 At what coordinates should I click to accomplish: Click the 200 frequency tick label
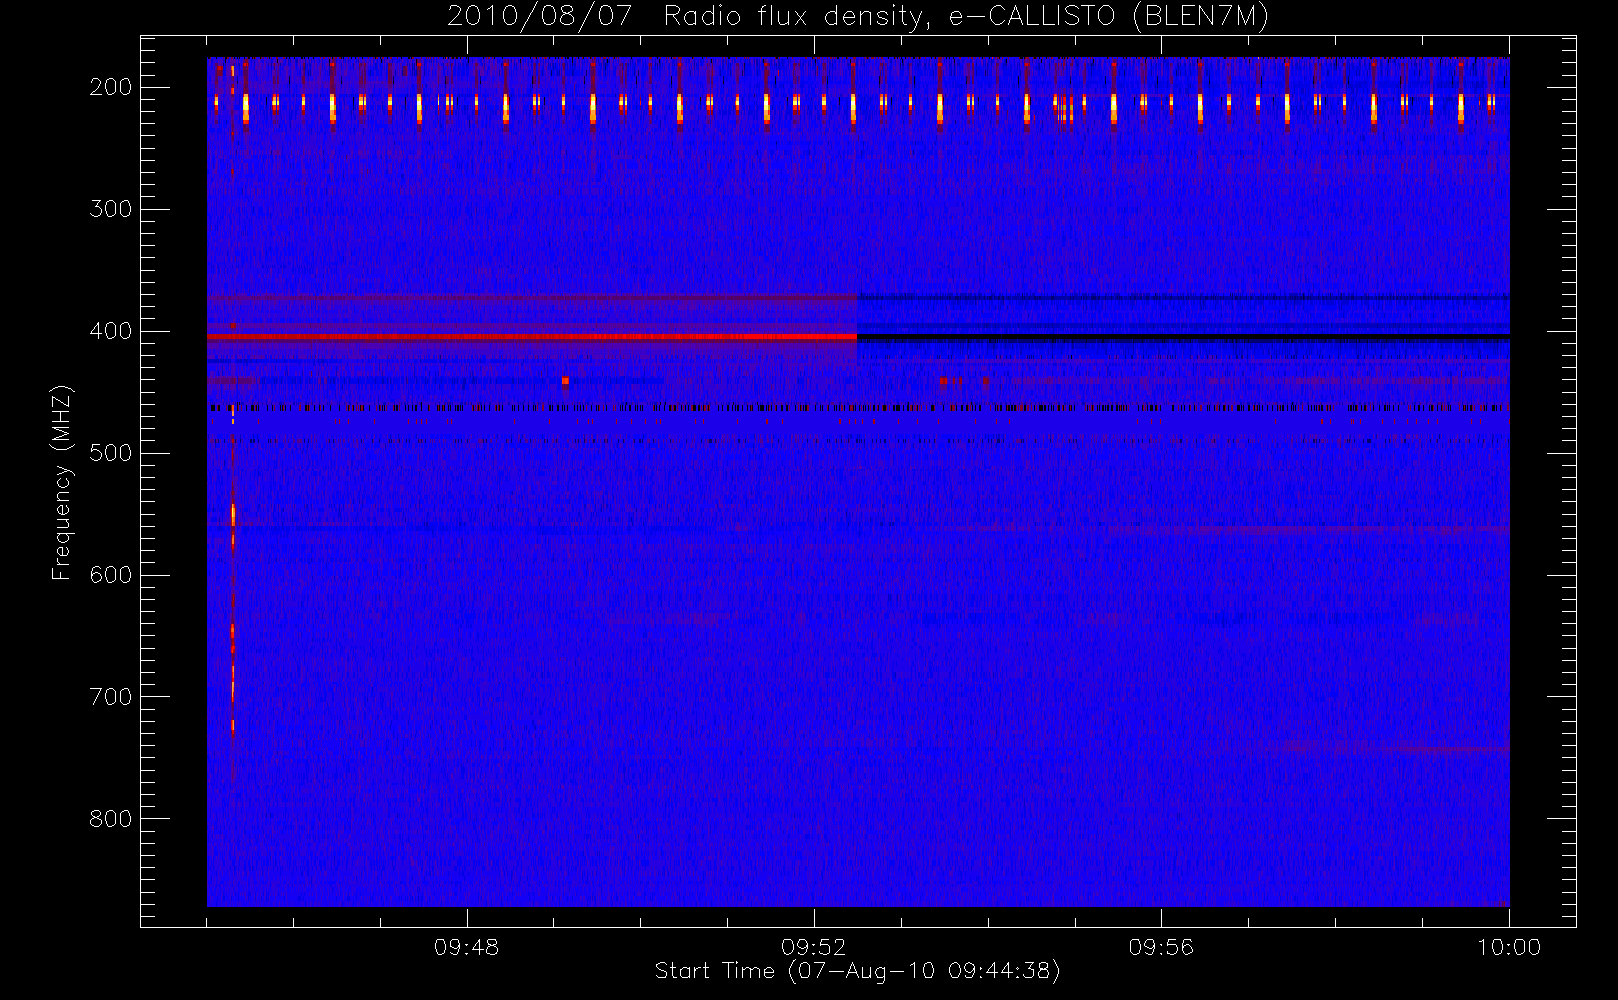coord(111,87)
